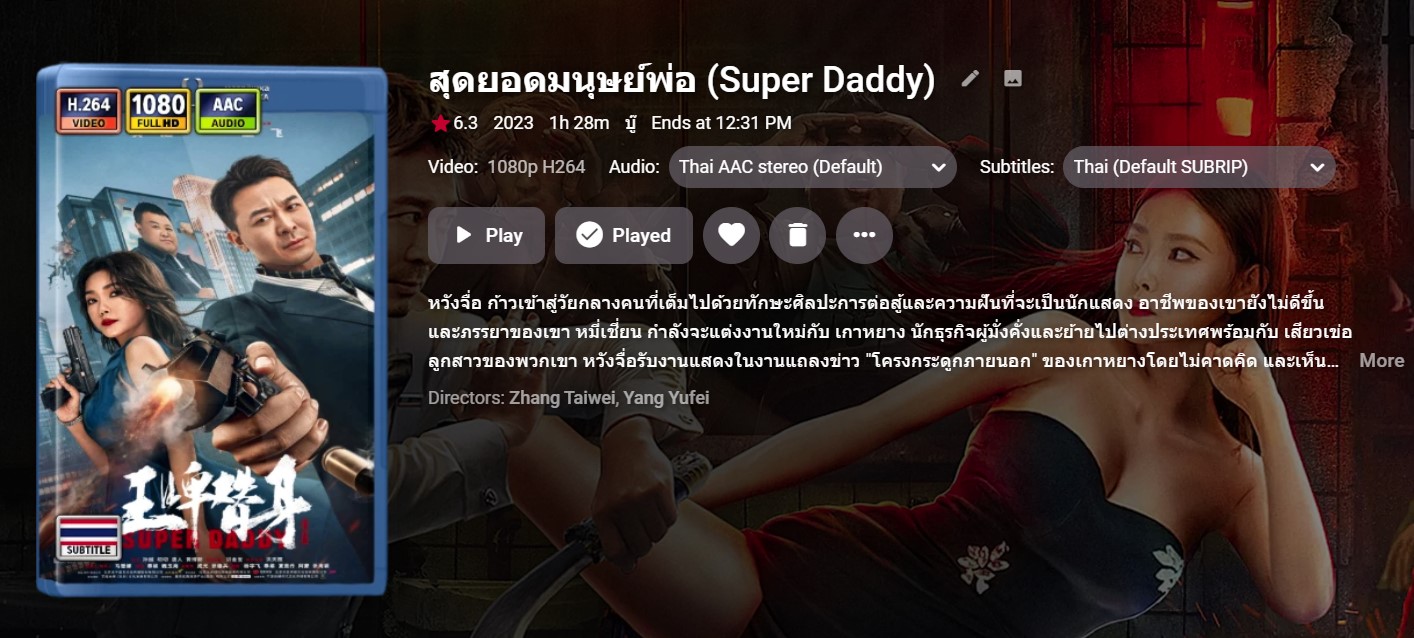The height and width of the screenshot is (638, 1414).
Task: Open the edit images icon beside title
Action: 1013,78
